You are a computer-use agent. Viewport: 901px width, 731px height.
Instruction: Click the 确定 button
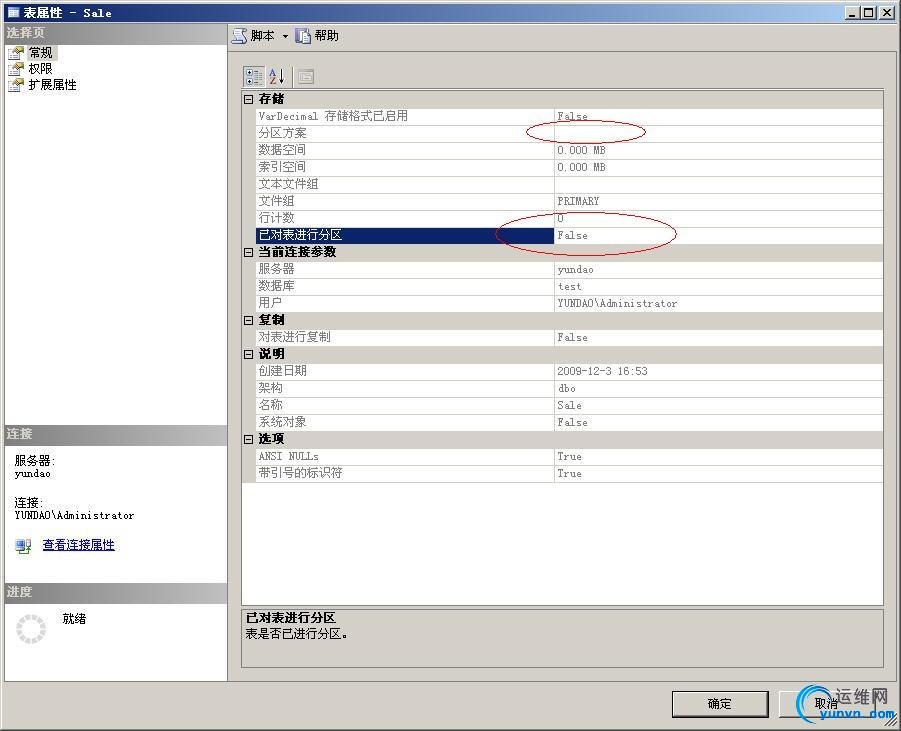pyautogui.click(x=720, y=704)
